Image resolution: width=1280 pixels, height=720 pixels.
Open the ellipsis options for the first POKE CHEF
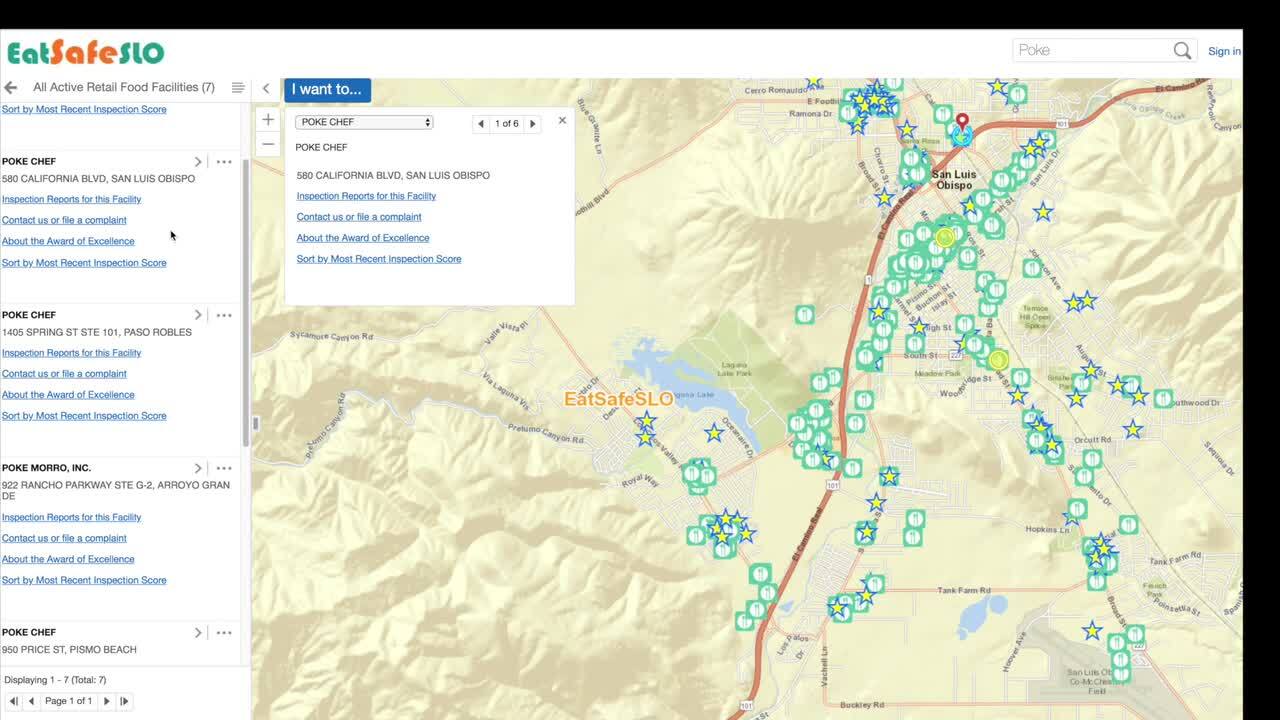224,161
